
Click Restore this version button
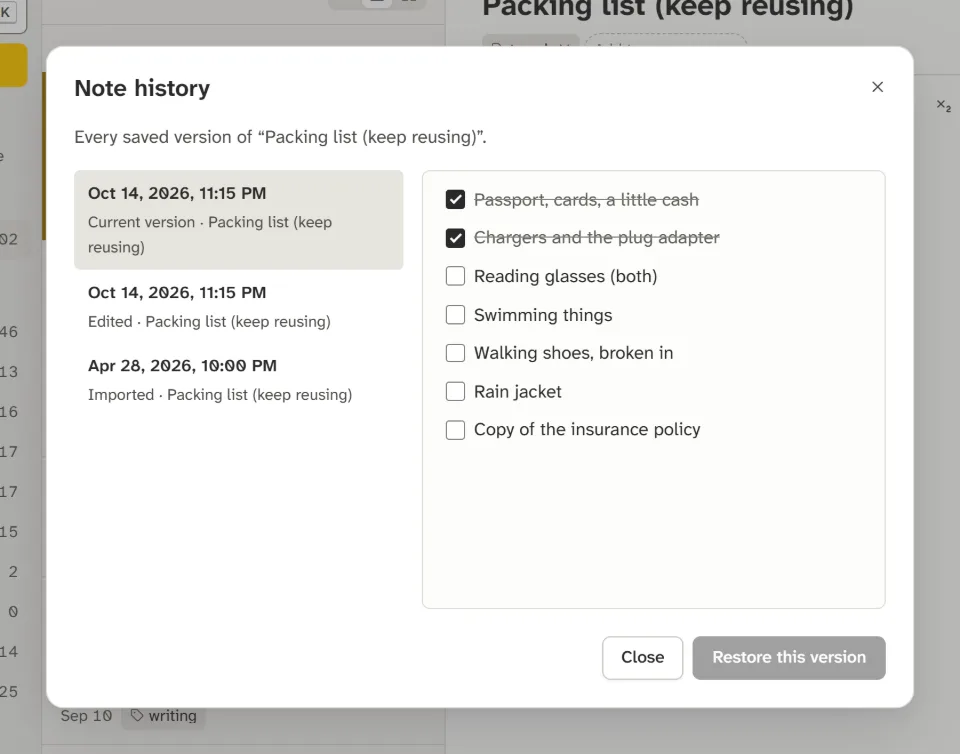point(789,657)
